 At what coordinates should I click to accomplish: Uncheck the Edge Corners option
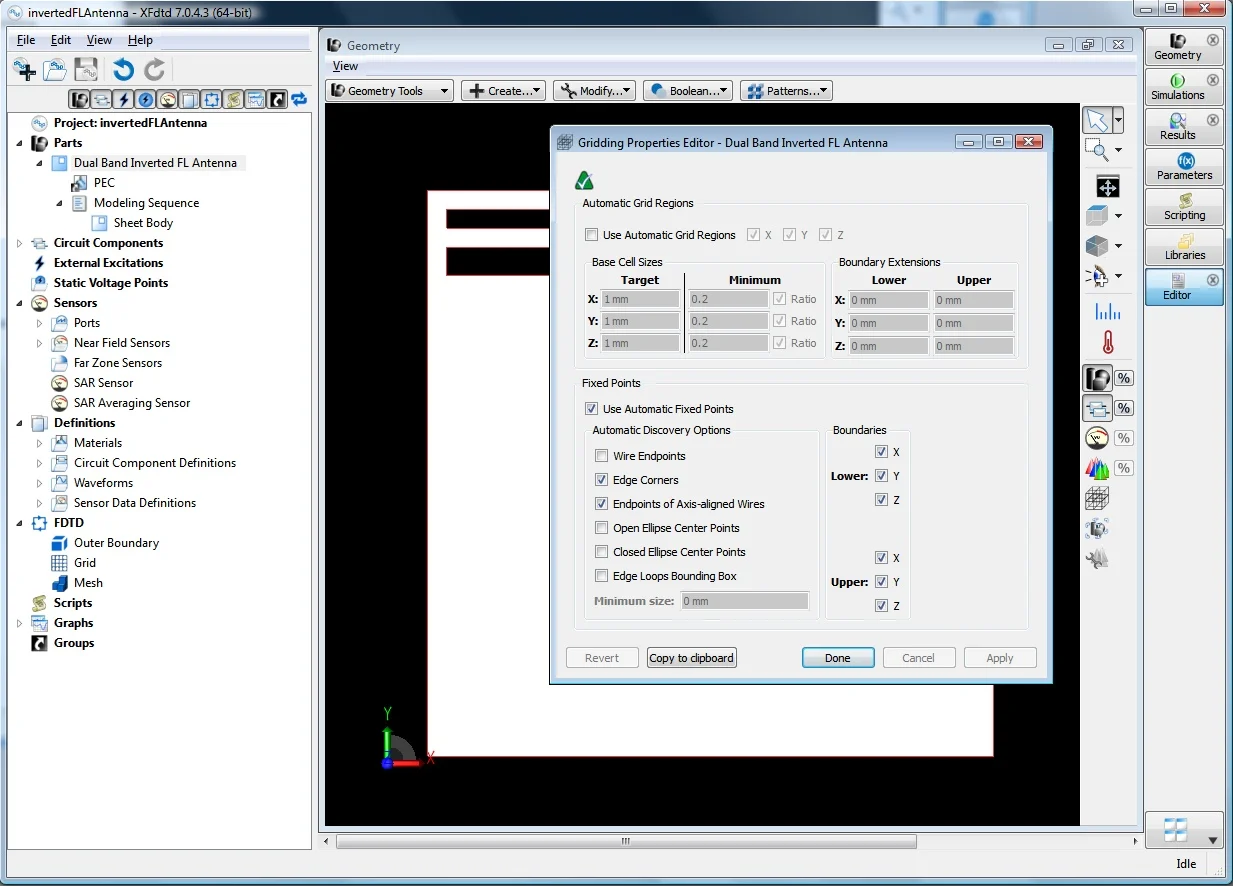pos(602,480)
